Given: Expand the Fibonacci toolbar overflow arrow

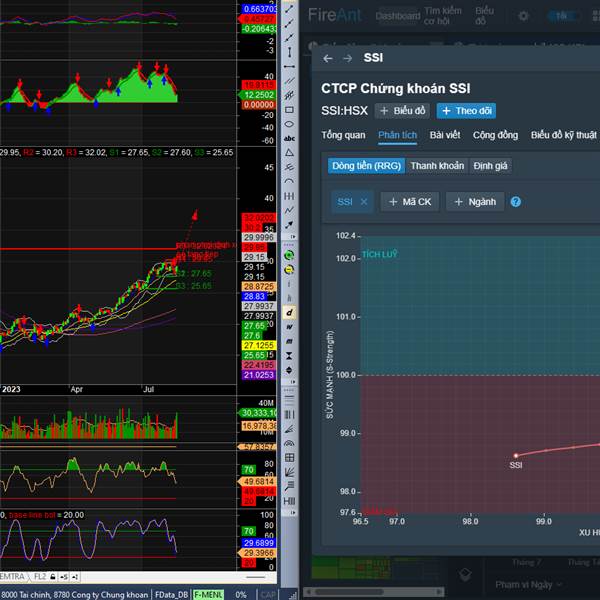Looking at the screenshot, I should (293, 512).
